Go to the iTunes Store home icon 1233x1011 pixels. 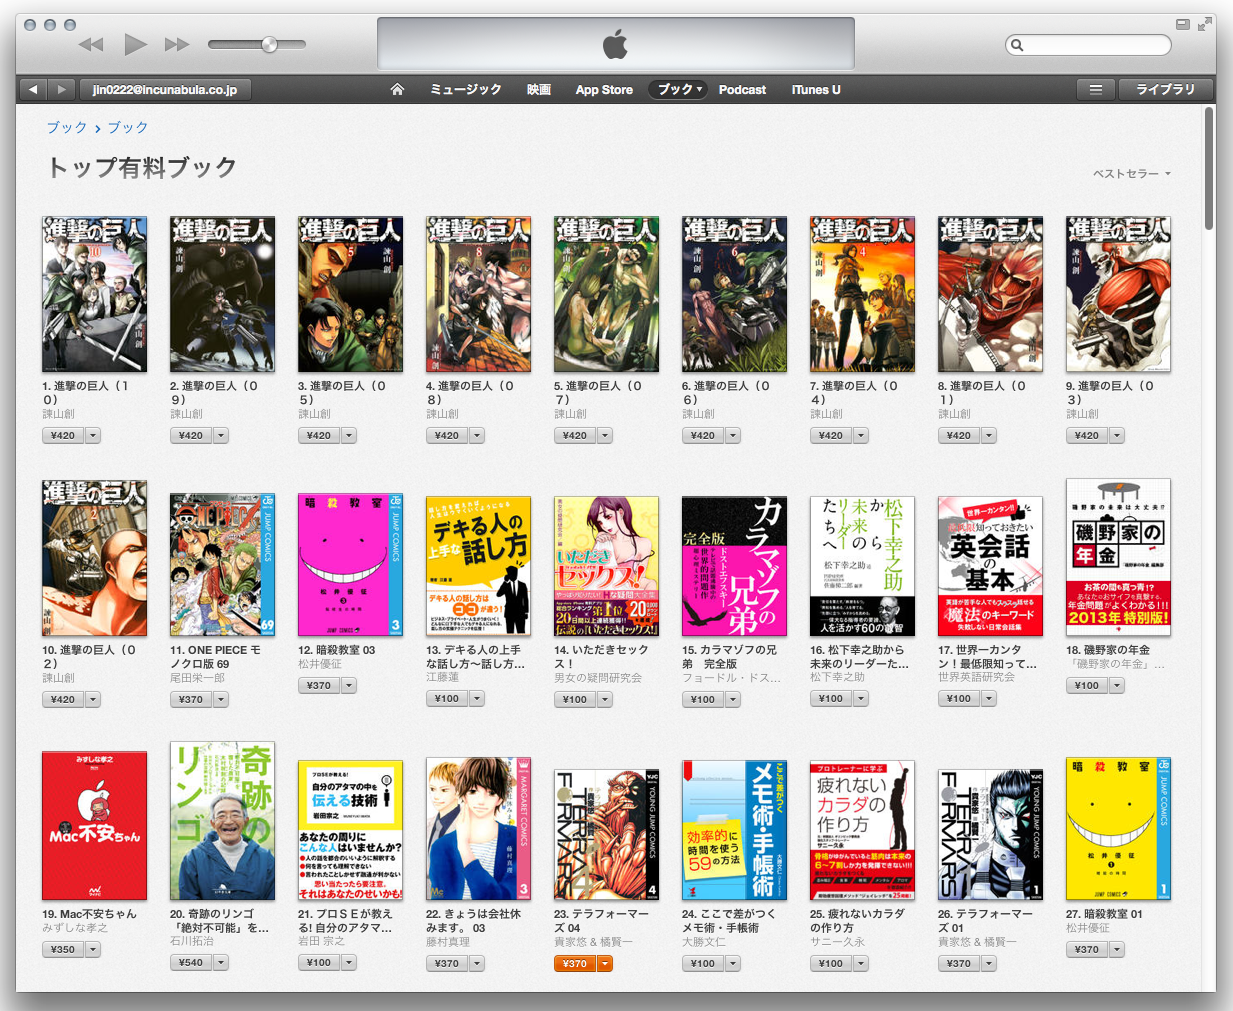(397, 89)
